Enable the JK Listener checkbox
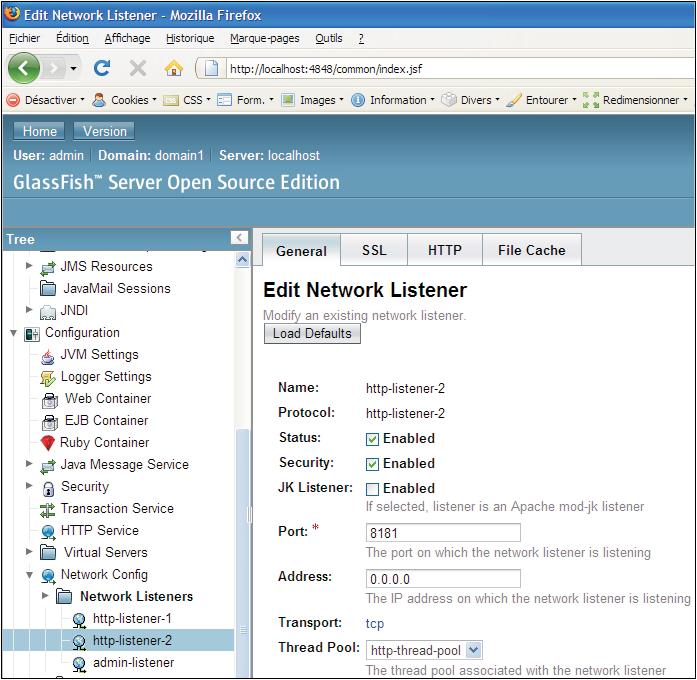The width and height of the screenshot is (697, 680). click(373, 489)
